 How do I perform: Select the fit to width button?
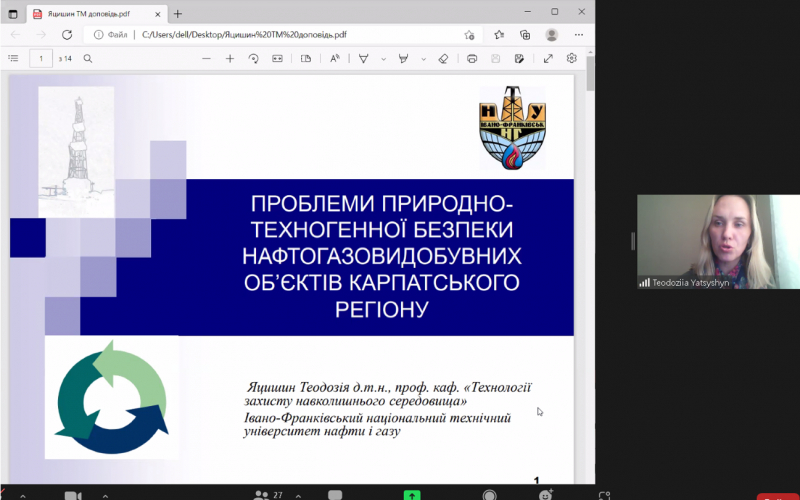277,59
